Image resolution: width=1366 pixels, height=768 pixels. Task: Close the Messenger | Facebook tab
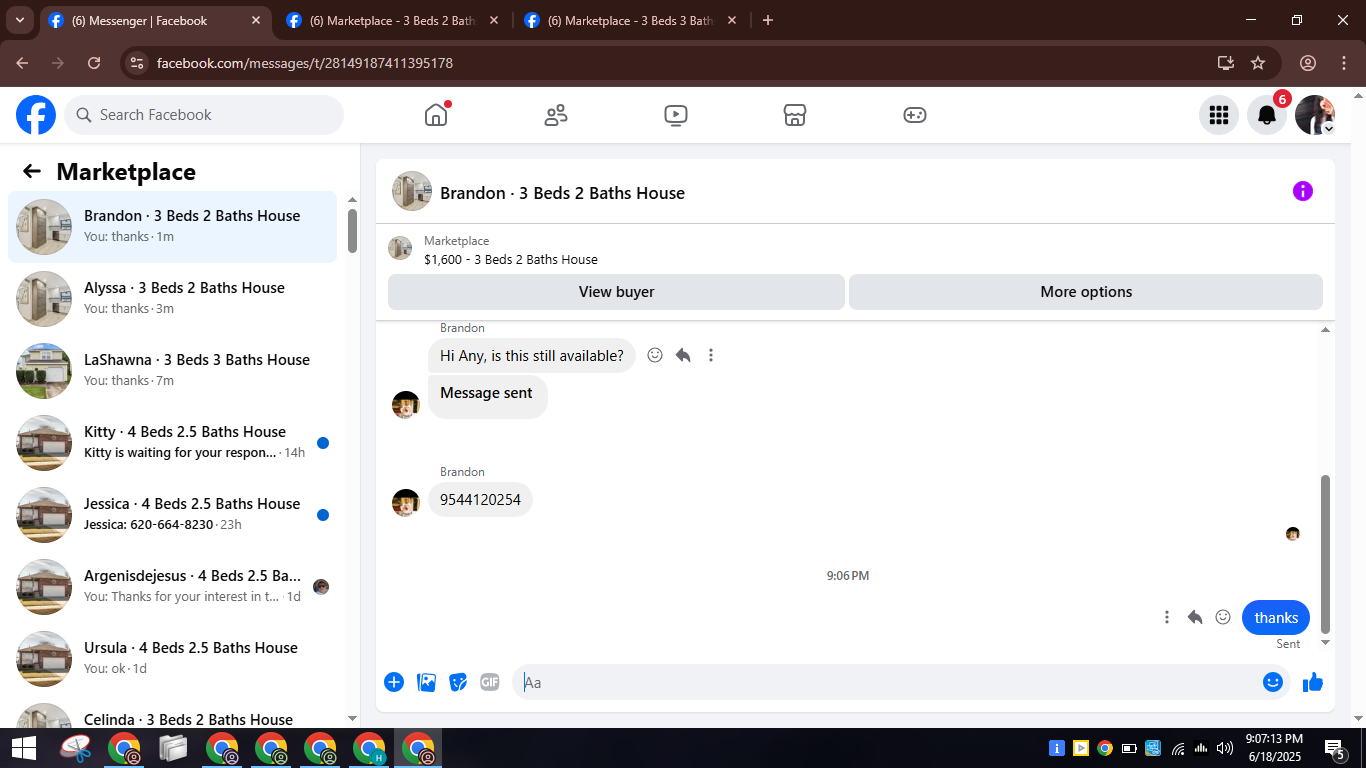point(256,20)
